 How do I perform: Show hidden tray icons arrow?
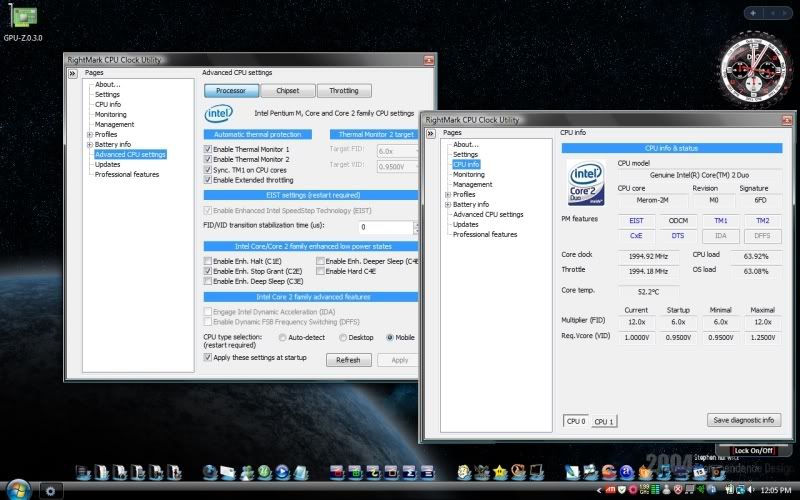click(x=599, y=490)
